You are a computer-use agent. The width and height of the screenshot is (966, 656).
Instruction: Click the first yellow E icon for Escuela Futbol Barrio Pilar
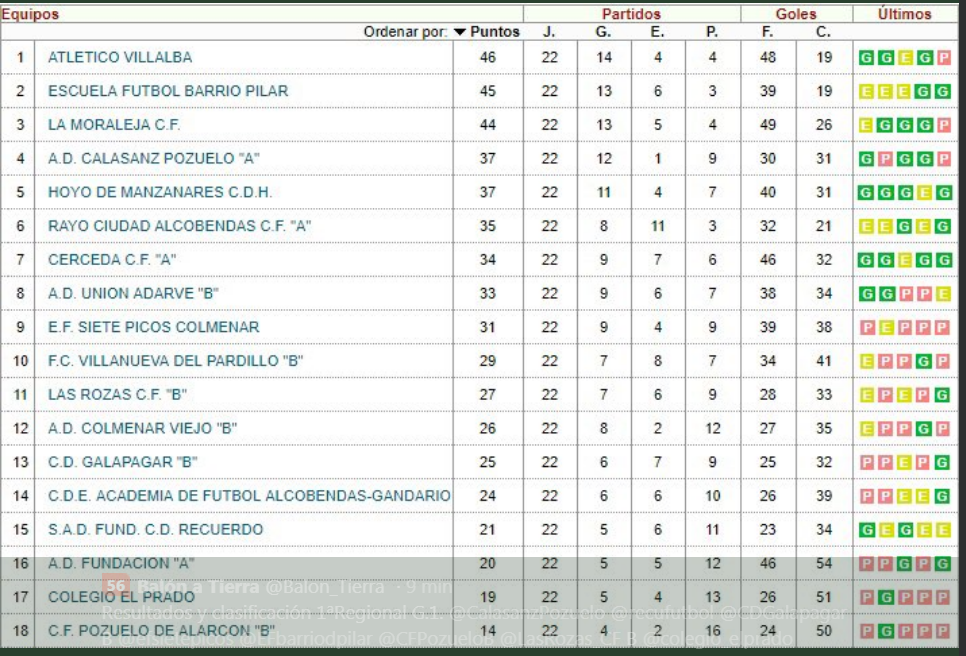866,92
